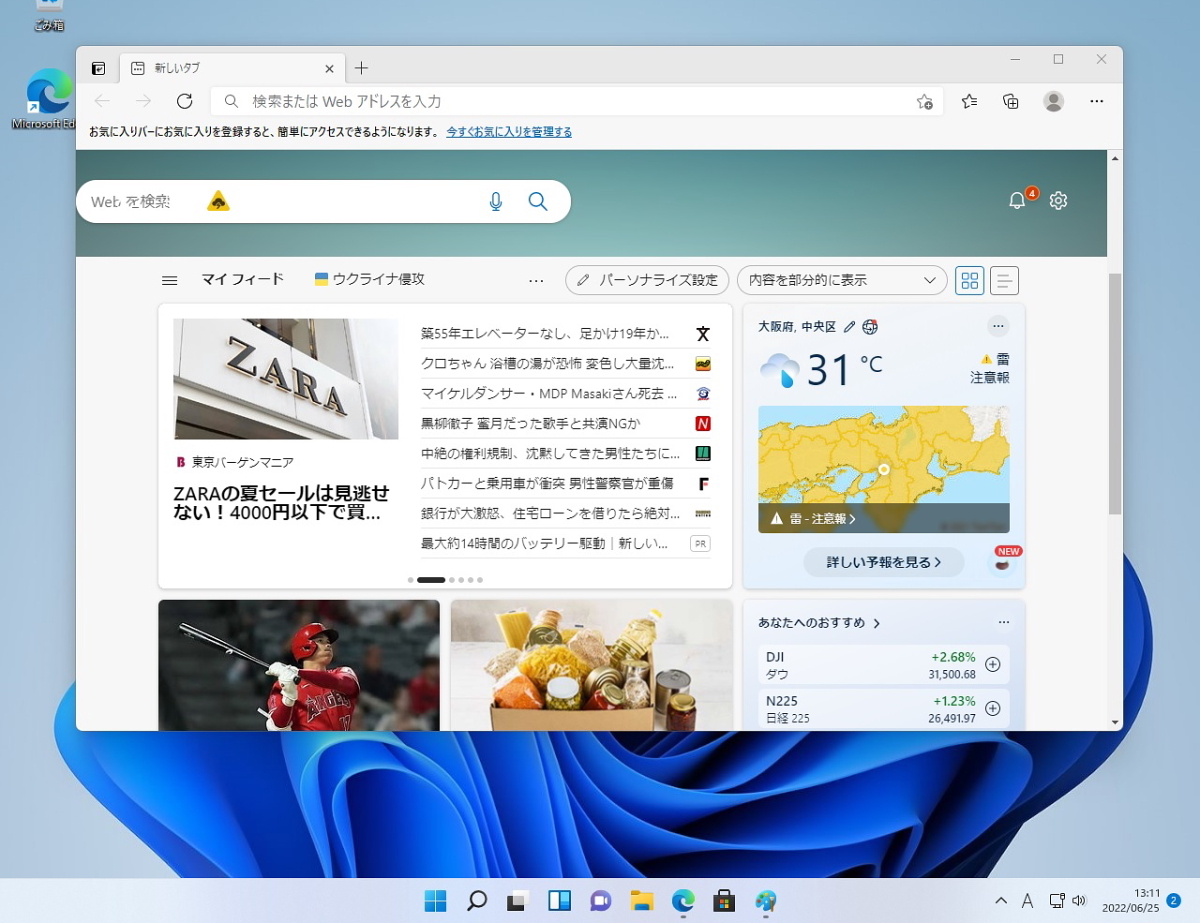1200x923 pixels.
Task: Select the 新しいタブ tab
Action: pos(233,68)
